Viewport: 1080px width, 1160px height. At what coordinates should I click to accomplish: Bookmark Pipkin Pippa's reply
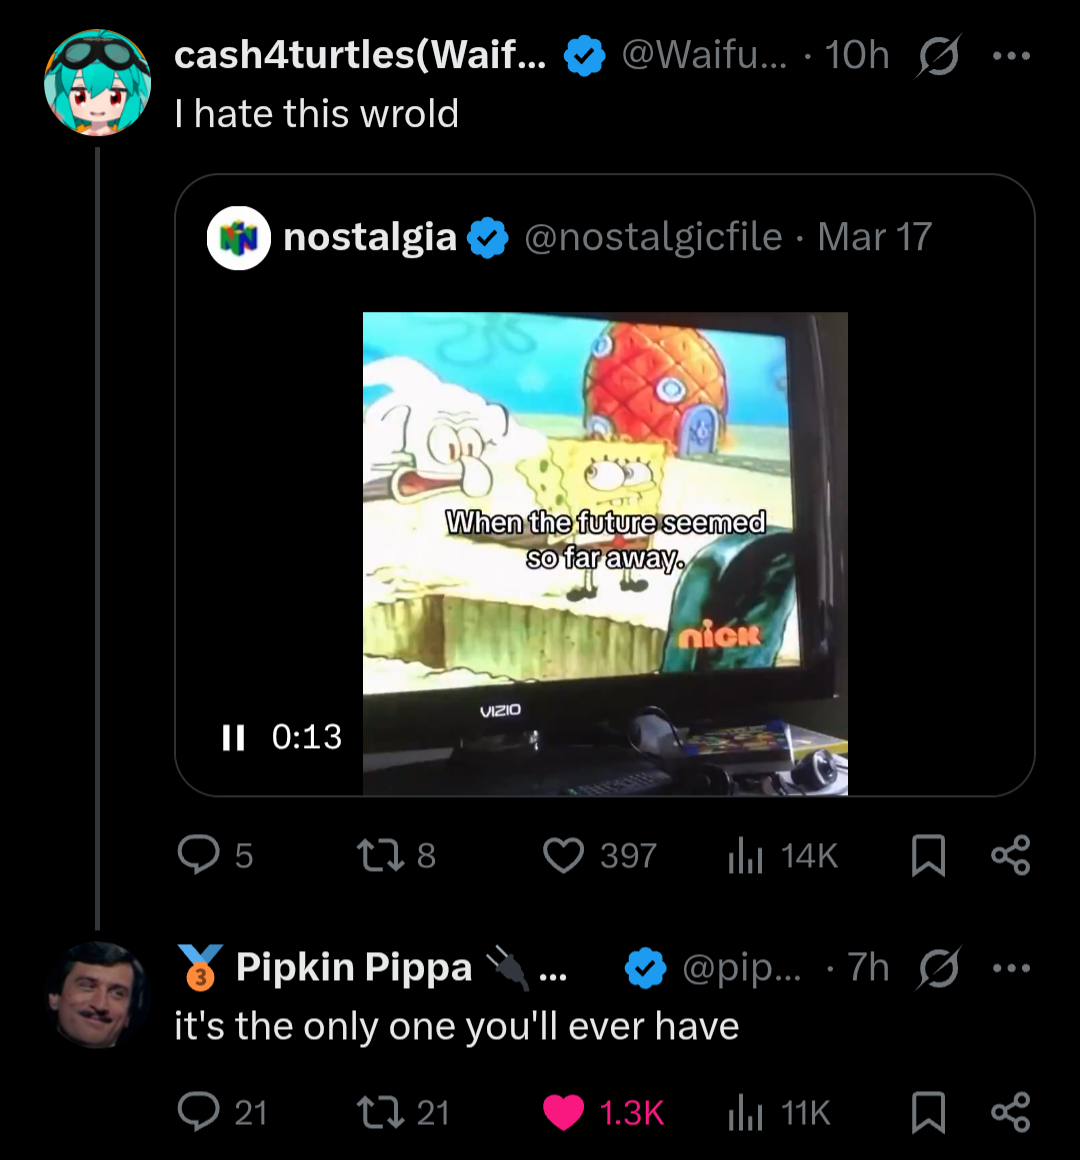928,1113
